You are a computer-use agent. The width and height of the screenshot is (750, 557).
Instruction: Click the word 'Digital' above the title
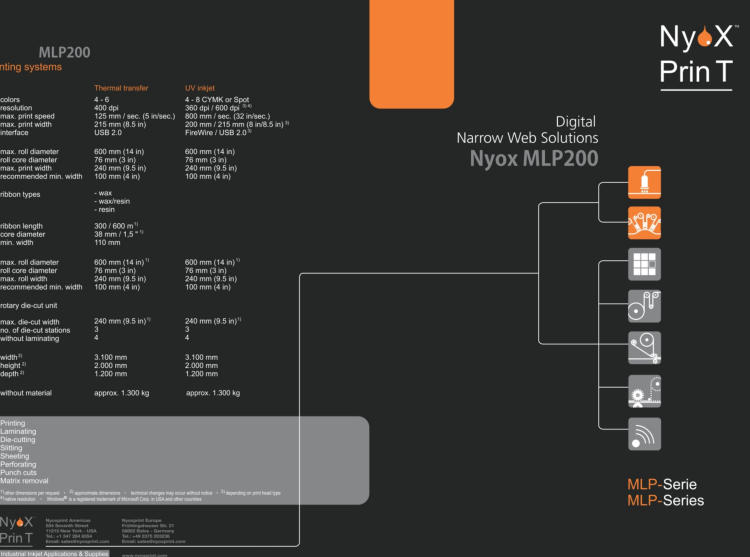click(x=575, y=121)
